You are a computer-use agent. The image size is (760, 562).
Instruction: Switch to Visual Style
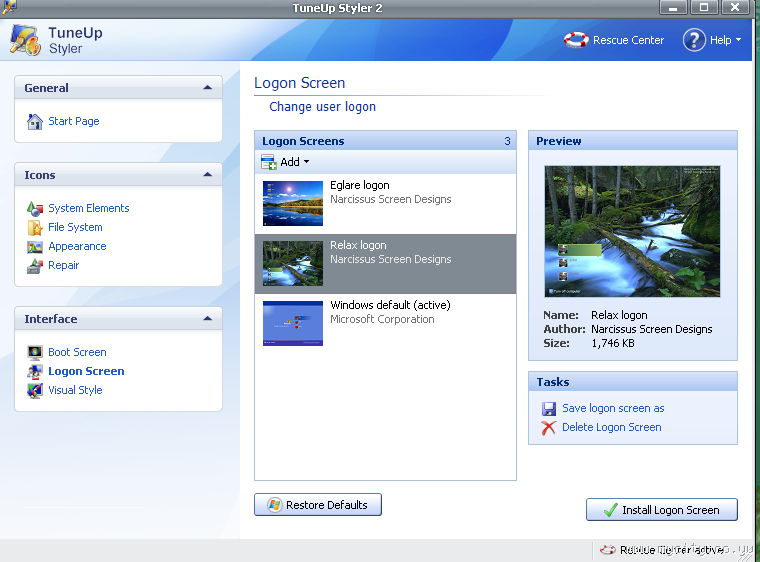75,390
